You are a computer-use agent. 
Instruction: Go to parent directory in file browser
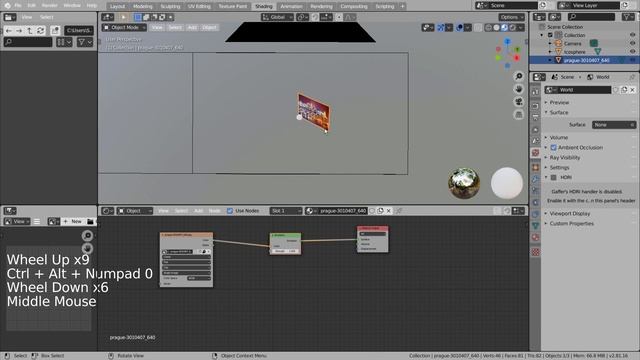[x=29, y=31]
